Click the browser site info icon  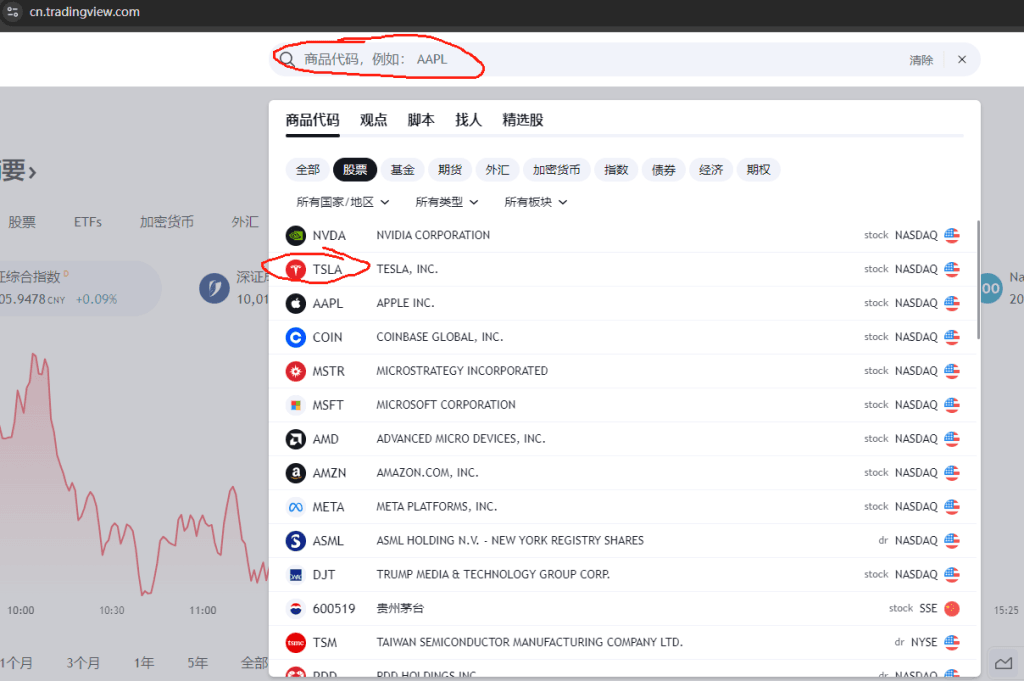(12, 12)
